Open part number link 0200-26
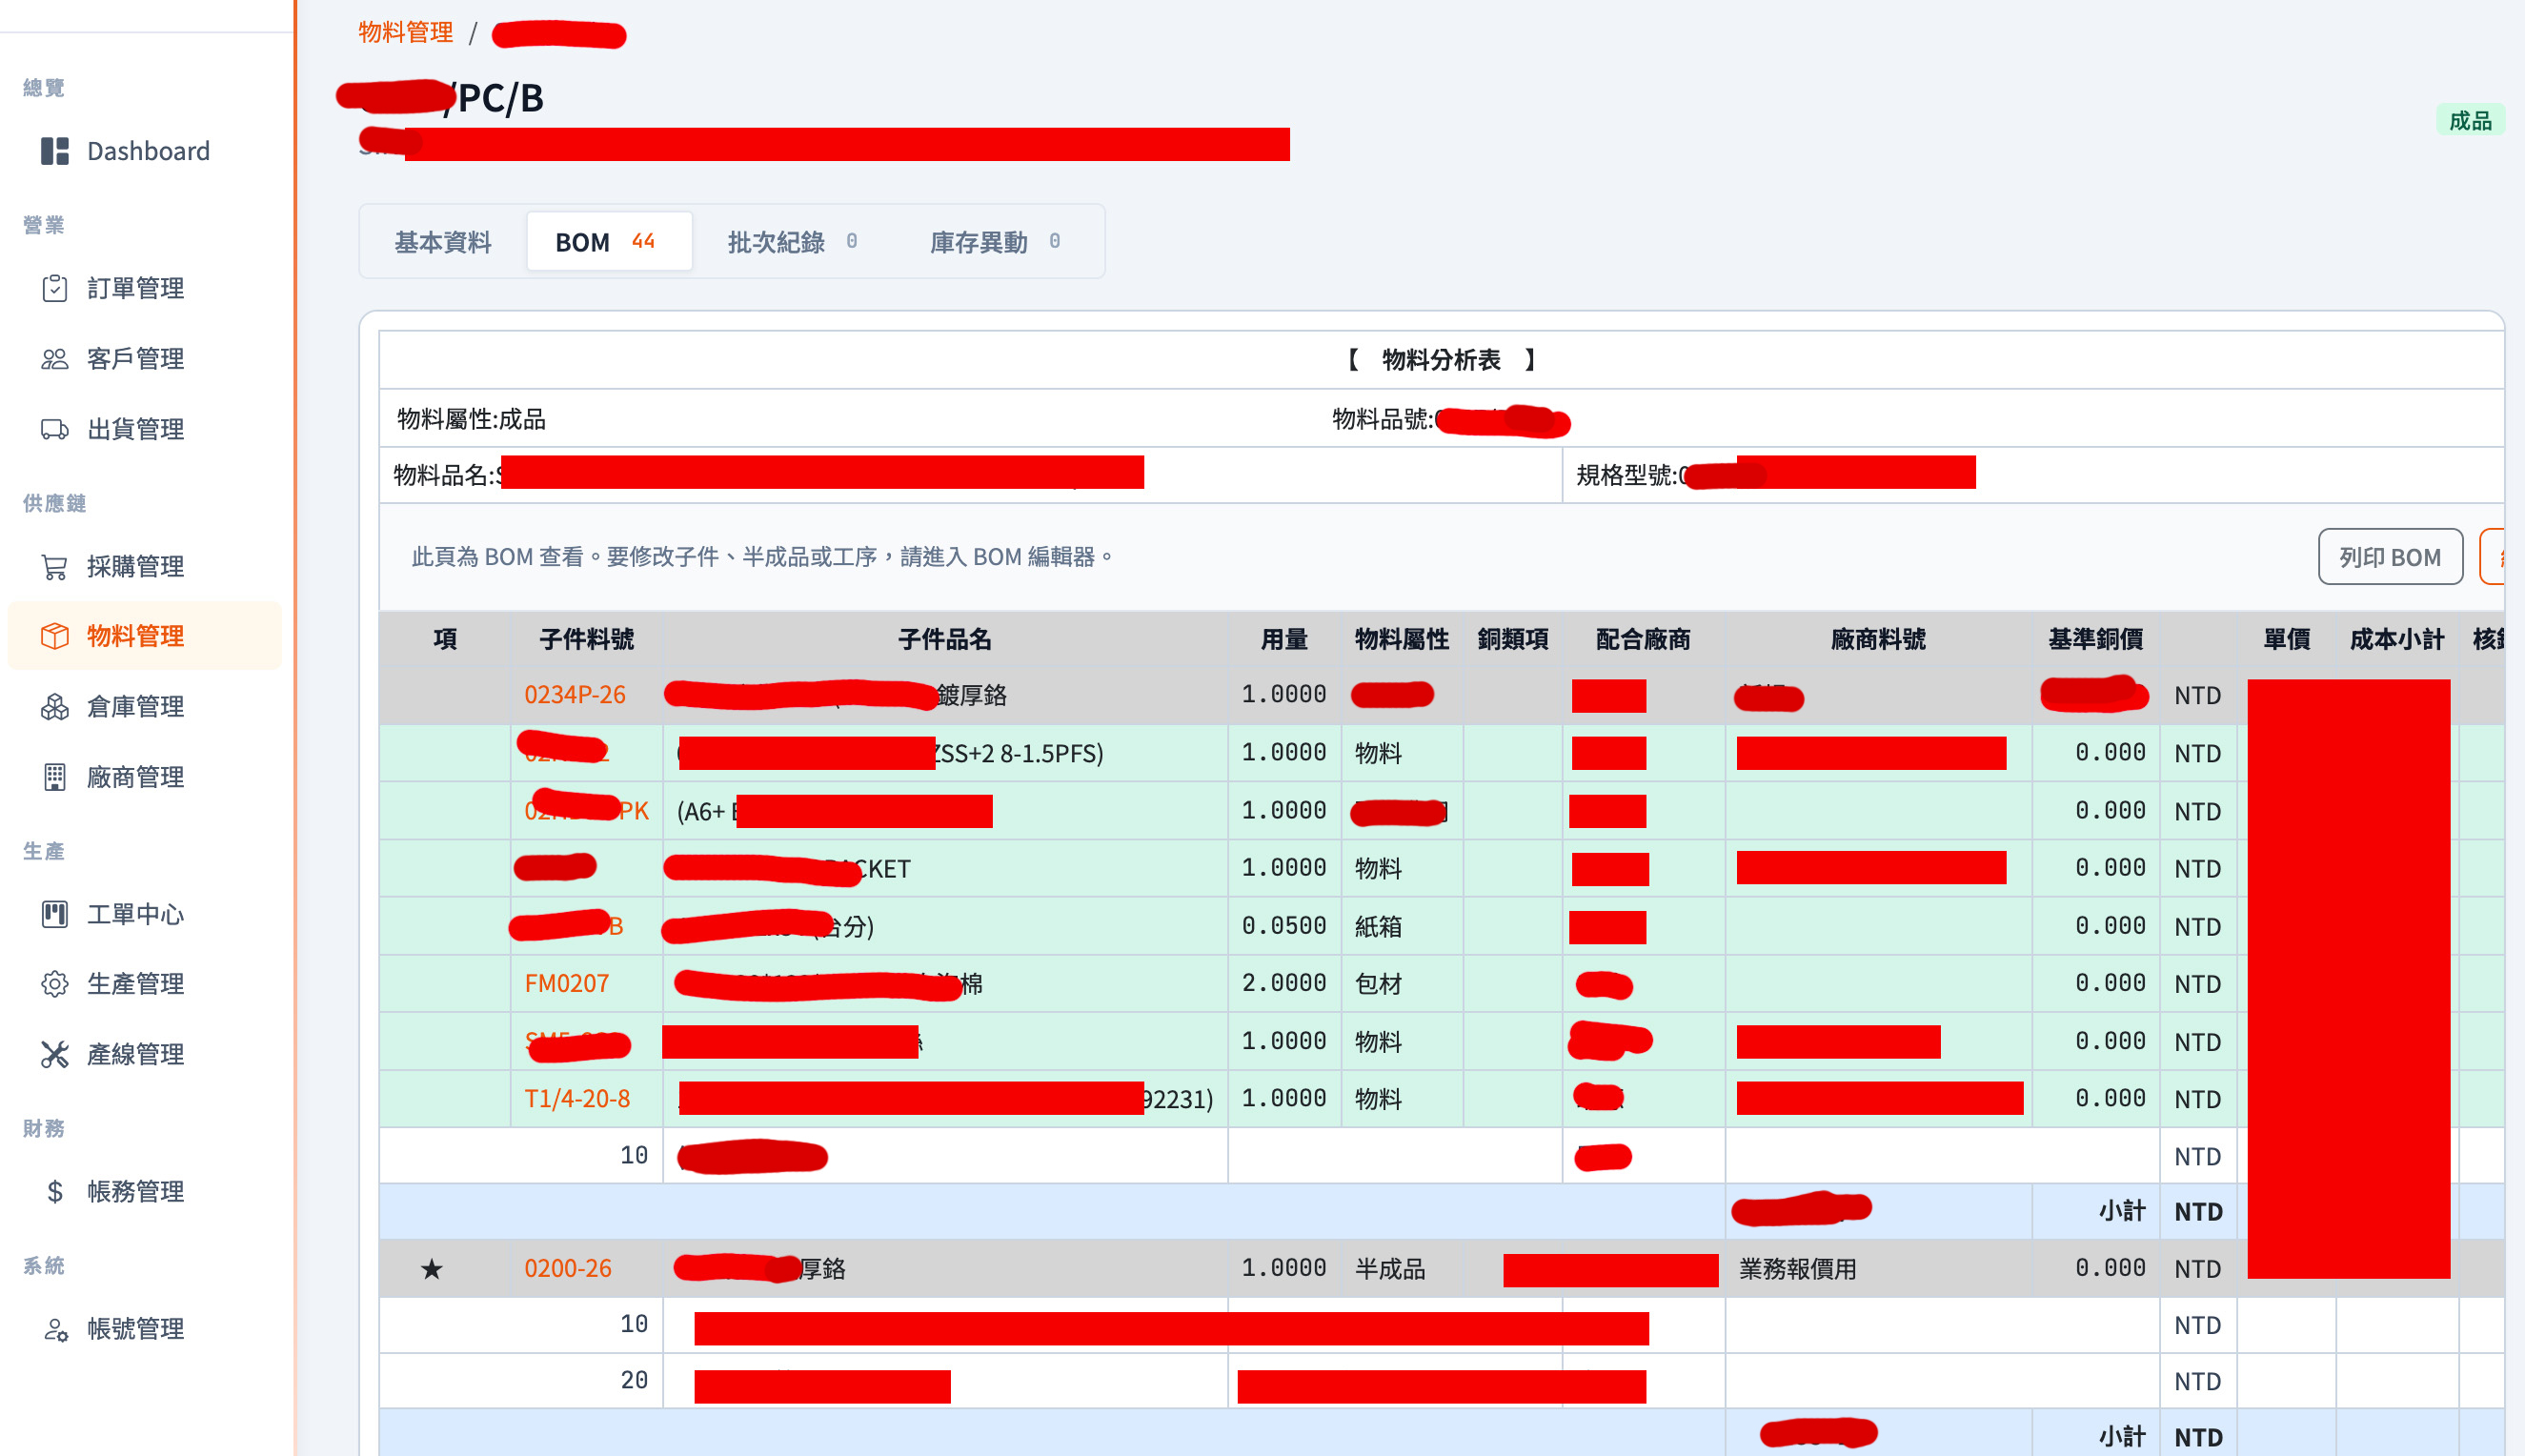The width and height of the screenshot is (2525, 1456). pos(568,1268)
